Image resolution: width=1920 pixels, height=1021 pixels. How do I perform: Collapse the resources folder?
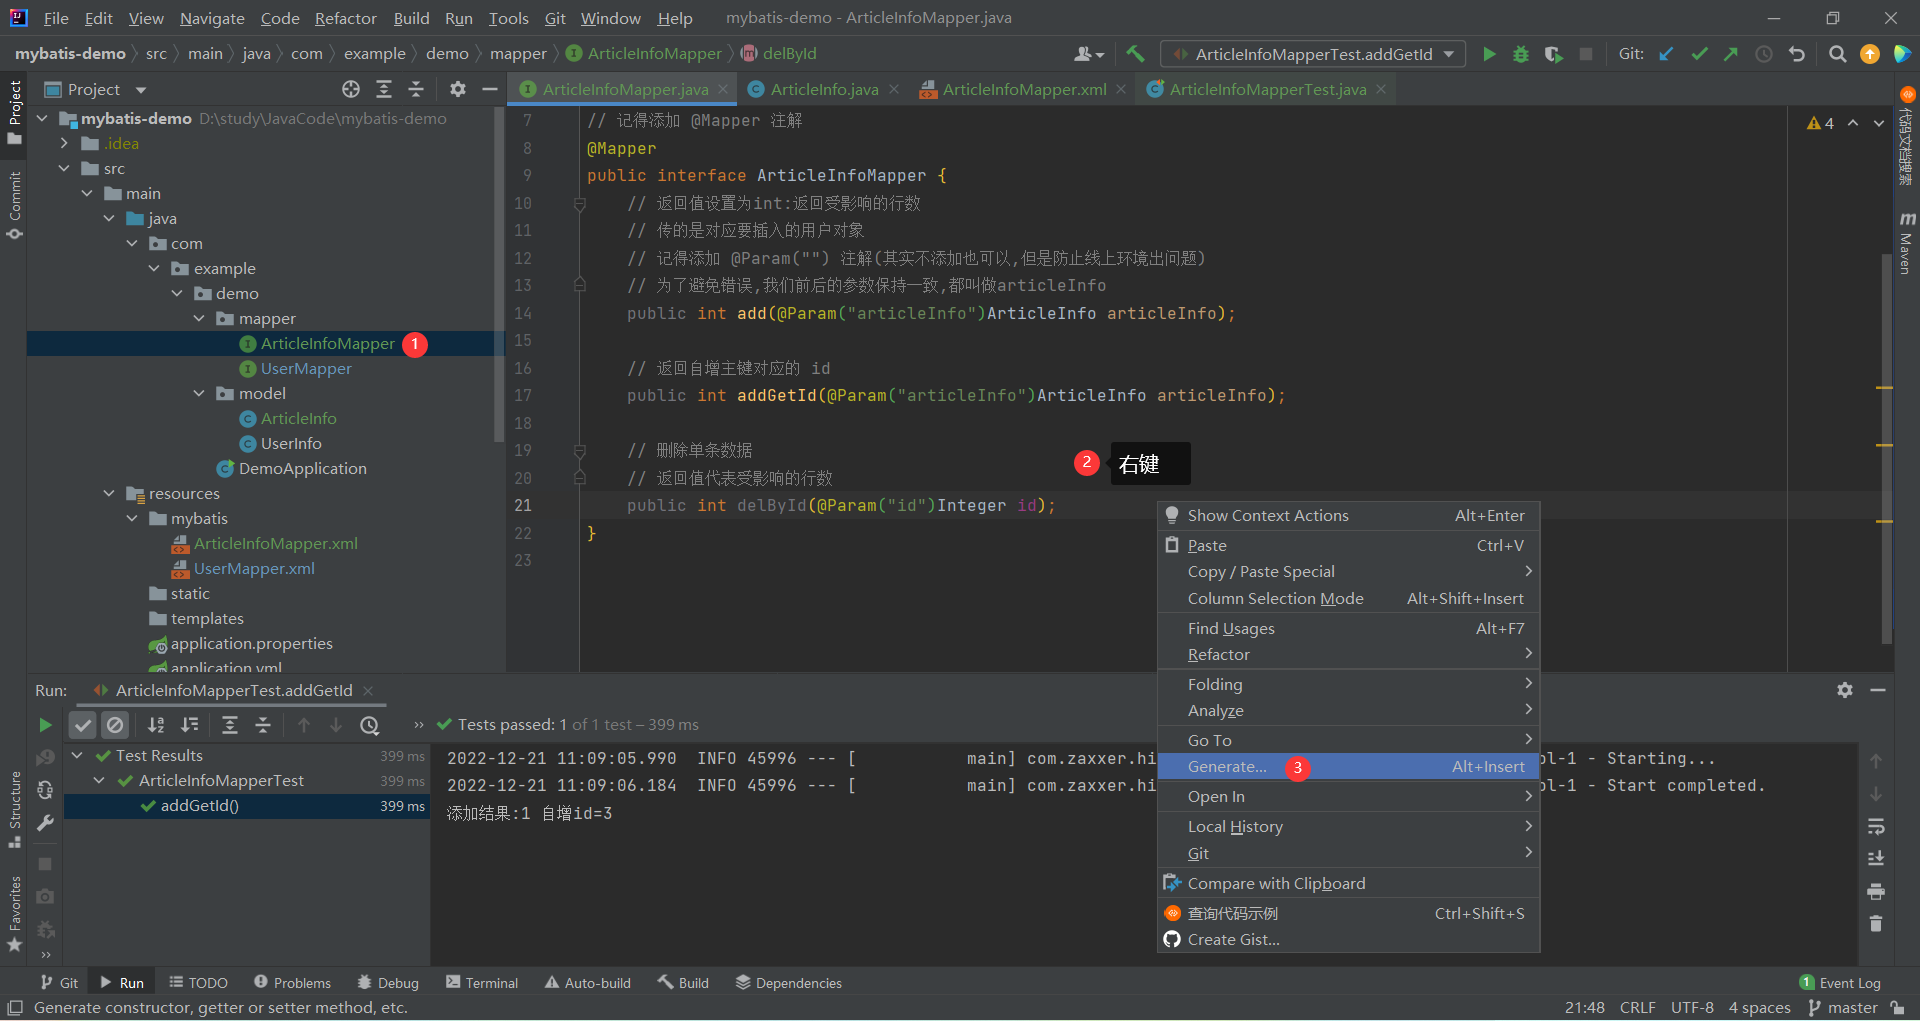coord(109,493)
